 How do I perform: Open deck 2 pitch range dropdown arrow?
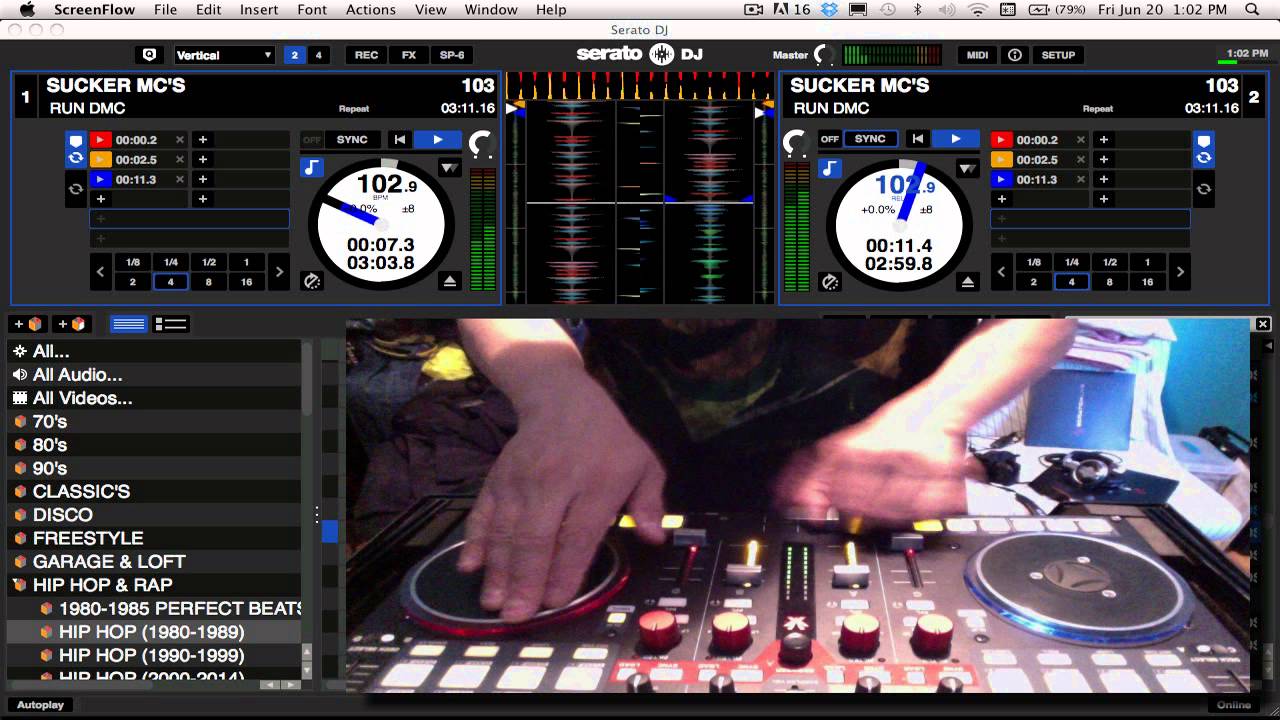pyautogui.click(x=967, y=168)
